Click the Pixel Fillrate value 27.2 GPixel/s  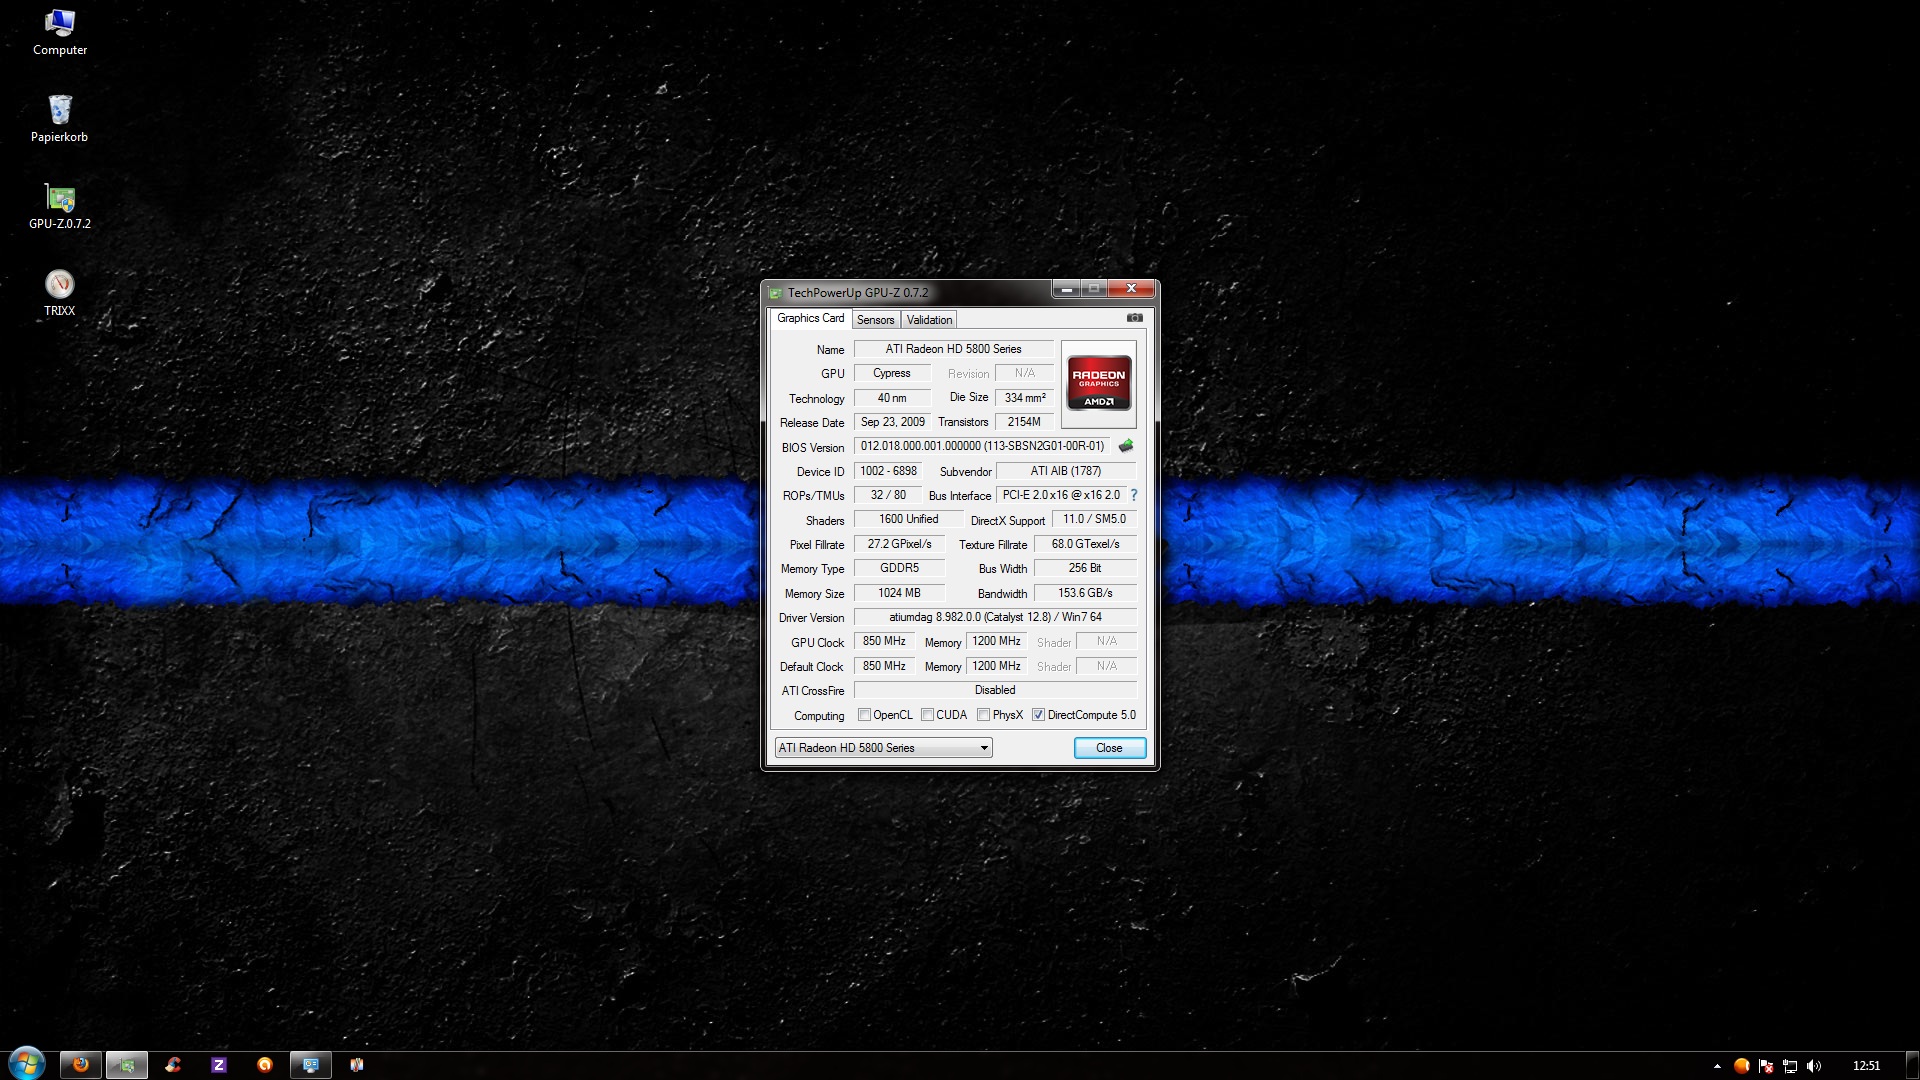point(899,544)
